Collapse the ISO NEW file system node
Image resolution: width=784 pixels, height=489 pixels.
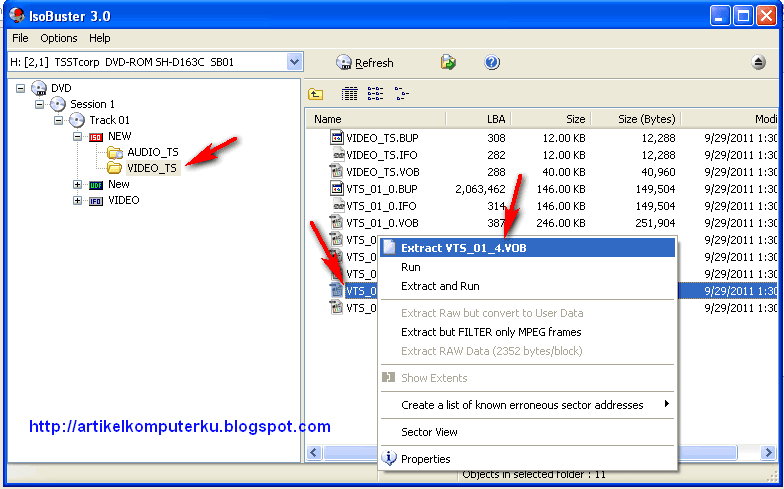[78, 136]
